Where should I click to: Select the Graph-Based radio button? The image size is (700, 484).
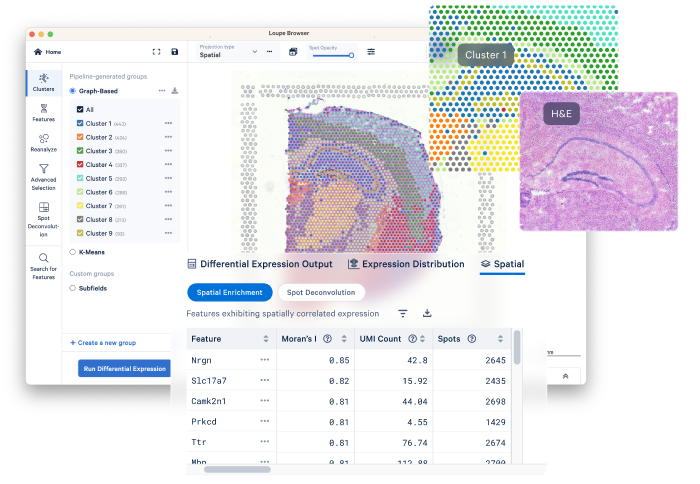72,91
